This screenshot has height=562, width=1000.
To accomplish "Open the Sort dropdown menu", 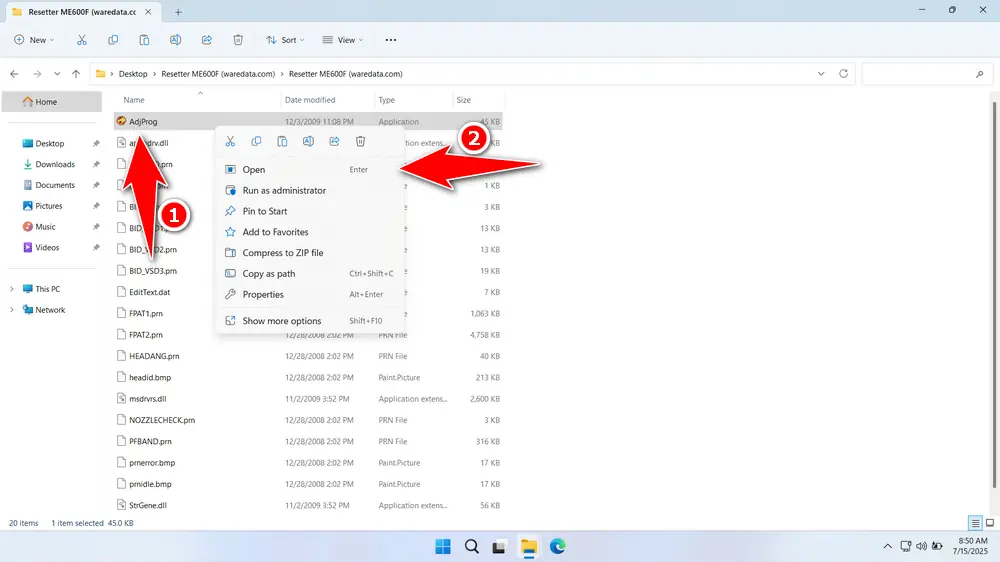I will point(285,40).
